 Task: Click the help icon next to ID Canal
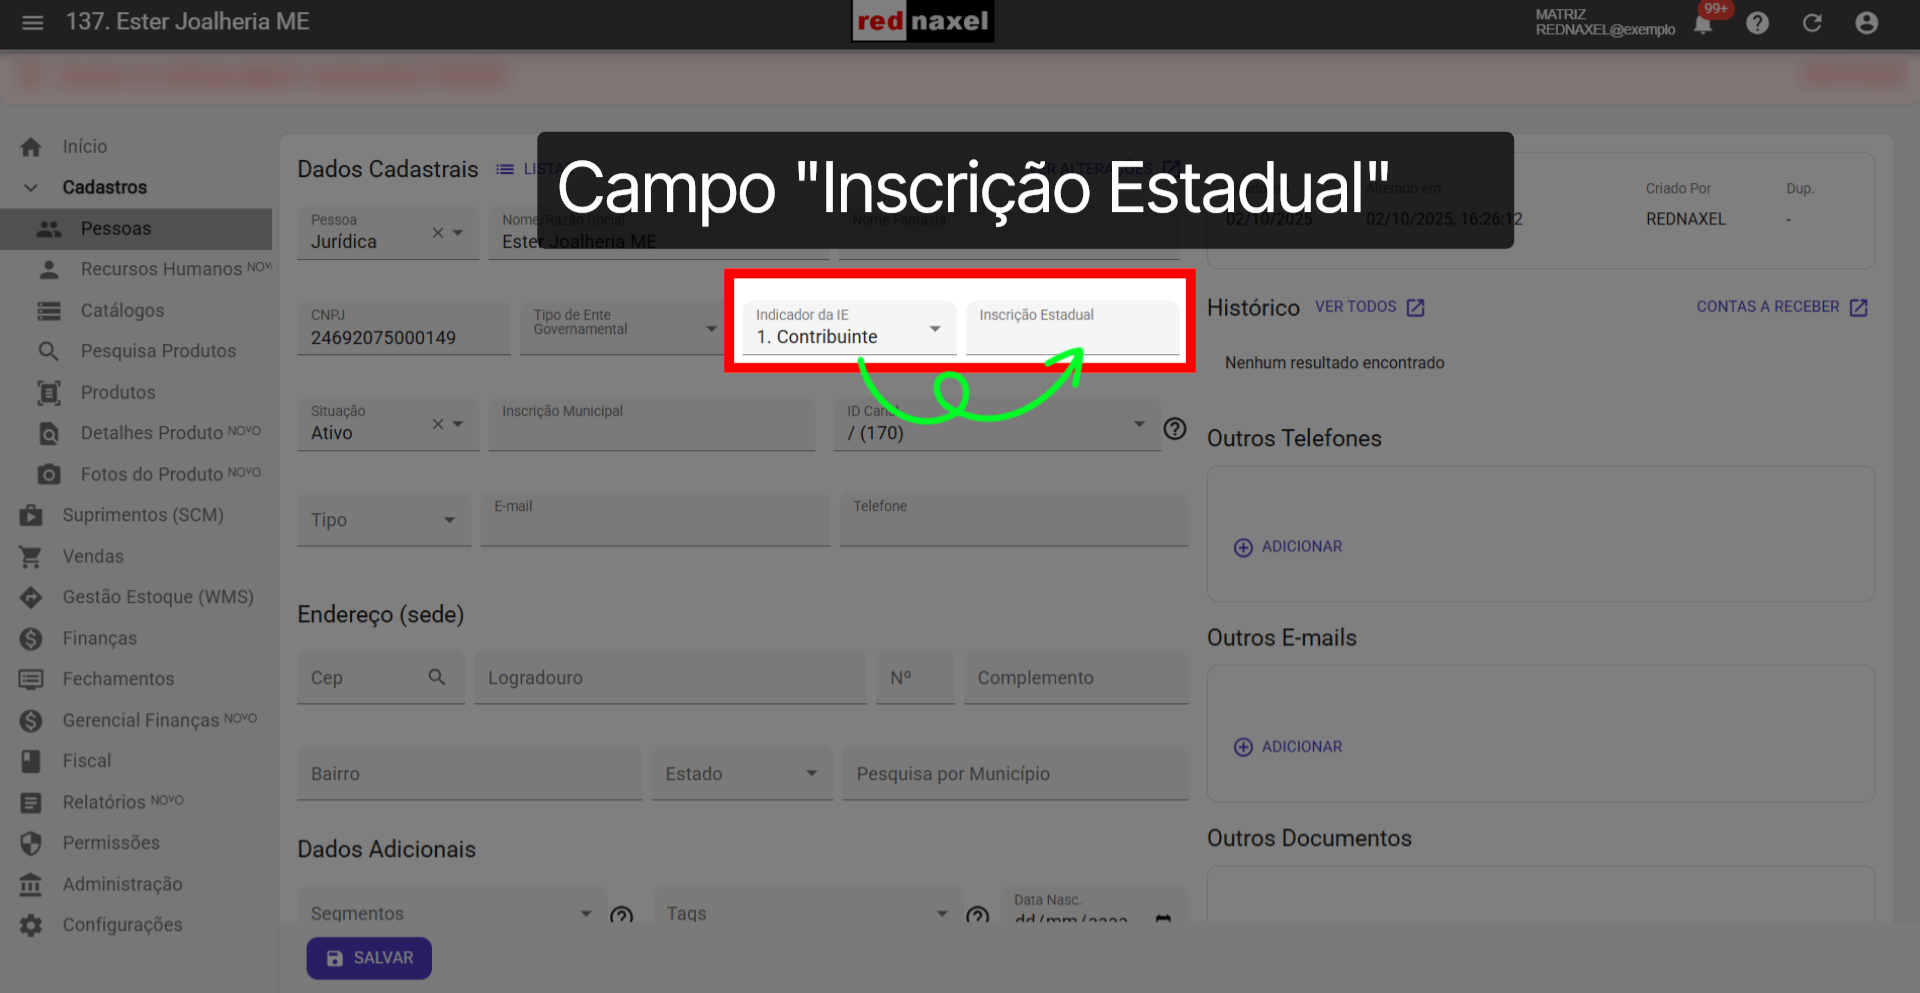(x=1175, y=428)
